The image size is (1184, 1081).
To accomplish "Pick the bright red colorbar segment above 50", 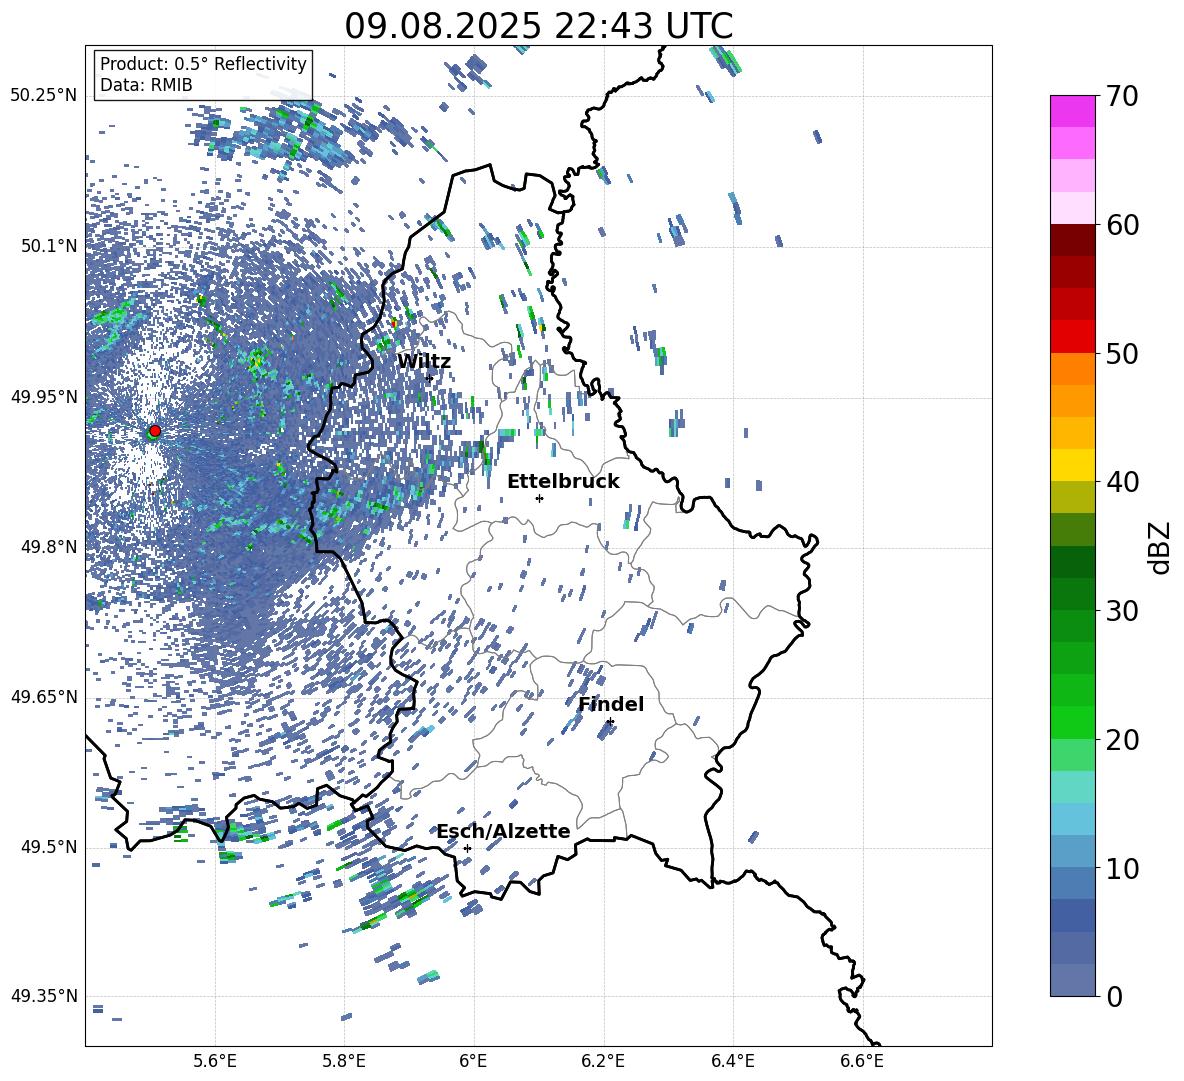I will click(1073, 337).
